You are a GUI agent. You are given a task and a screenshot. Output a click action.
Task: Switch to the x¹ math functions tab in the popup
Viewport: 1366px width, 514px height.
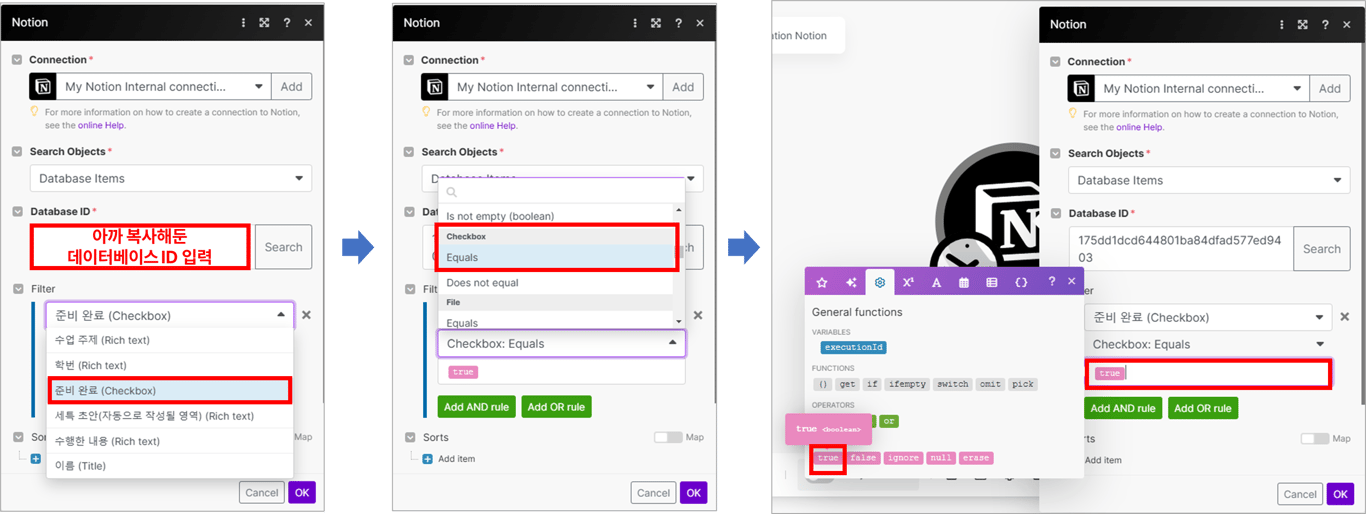coord(908,282)
